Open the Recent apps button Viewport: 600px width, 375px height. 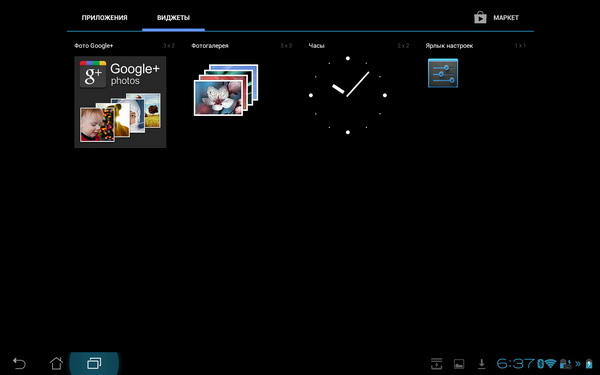click(x=94, y=363)
